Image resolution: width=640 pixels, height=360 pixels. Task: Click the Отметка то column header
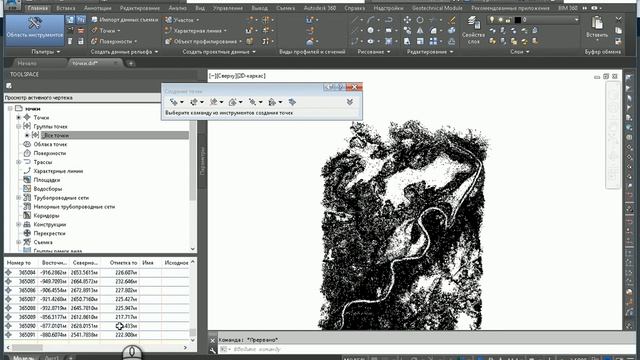[123, 263]
